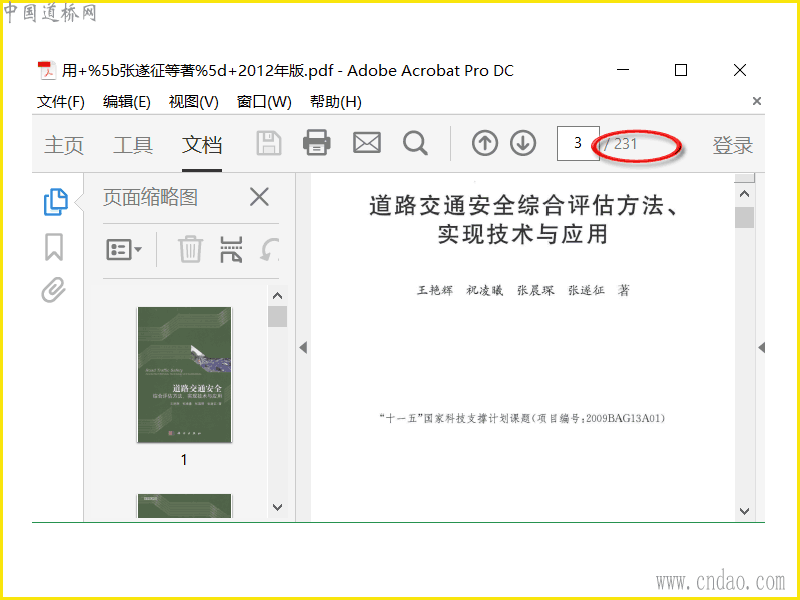Switch to the 工具 tab

point(133,145)
